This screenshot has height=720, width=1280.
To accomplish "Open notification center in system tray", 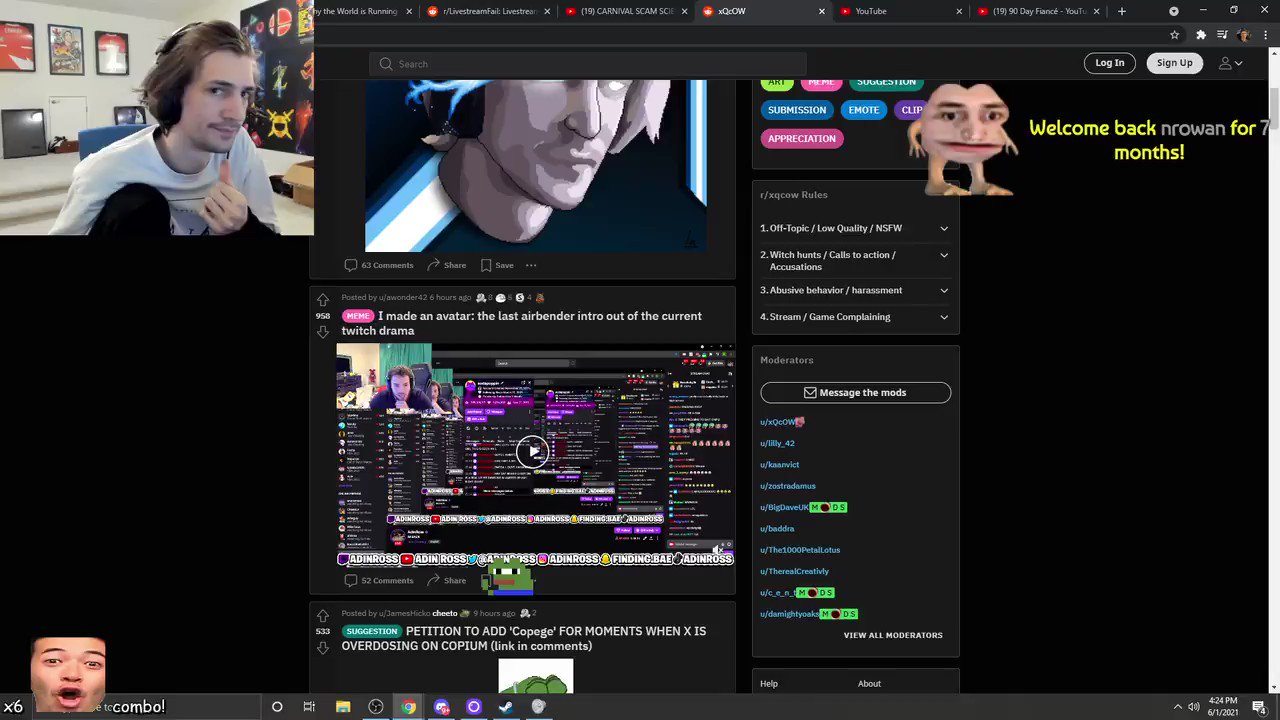I will (x=1259, y=707).
